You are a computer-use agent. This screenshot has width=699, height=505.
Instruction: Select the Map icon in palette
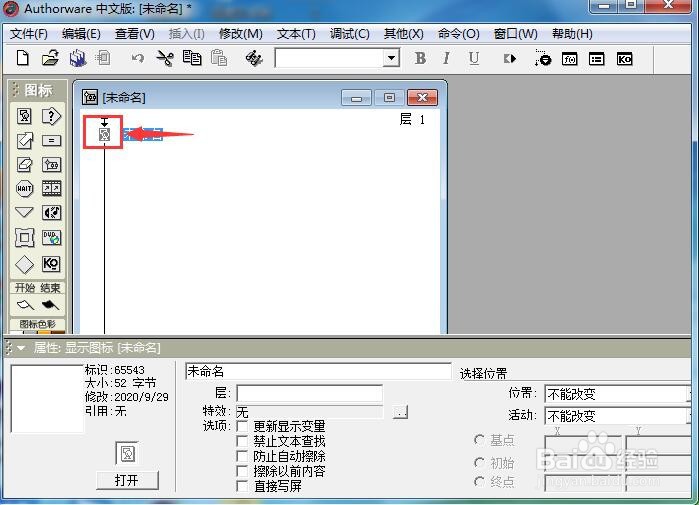point(51,164)
